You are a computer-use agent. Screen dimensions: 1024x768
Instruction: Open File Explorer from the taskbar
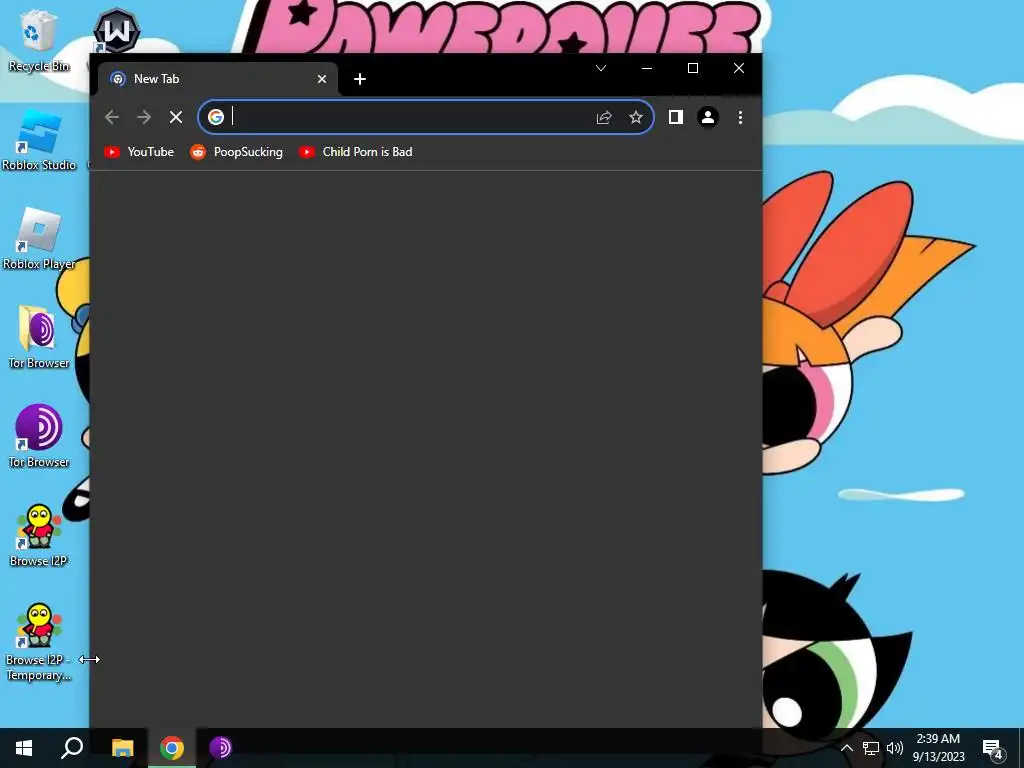122,748
